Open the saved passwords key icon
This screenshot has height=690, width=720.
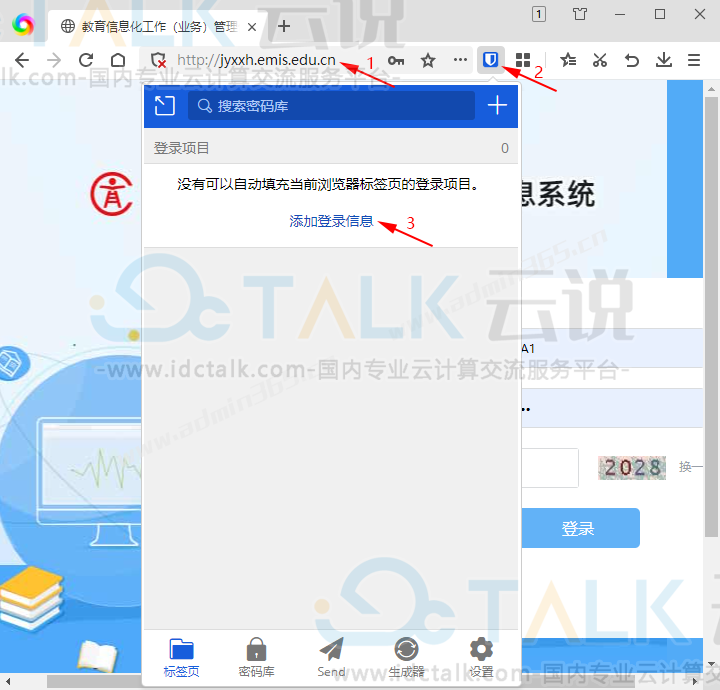[x=396, y=60]
